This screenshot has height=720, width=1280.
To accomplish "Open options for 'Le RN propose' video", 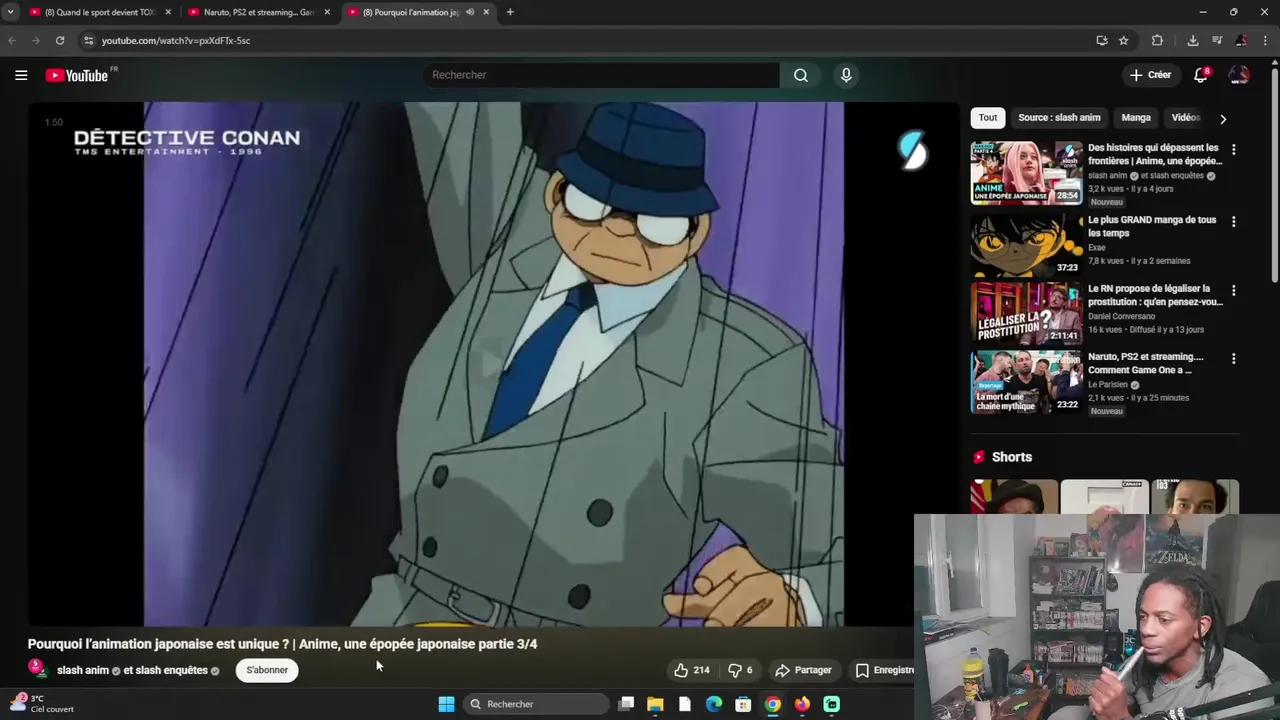I will click(x=1233, y=290).
